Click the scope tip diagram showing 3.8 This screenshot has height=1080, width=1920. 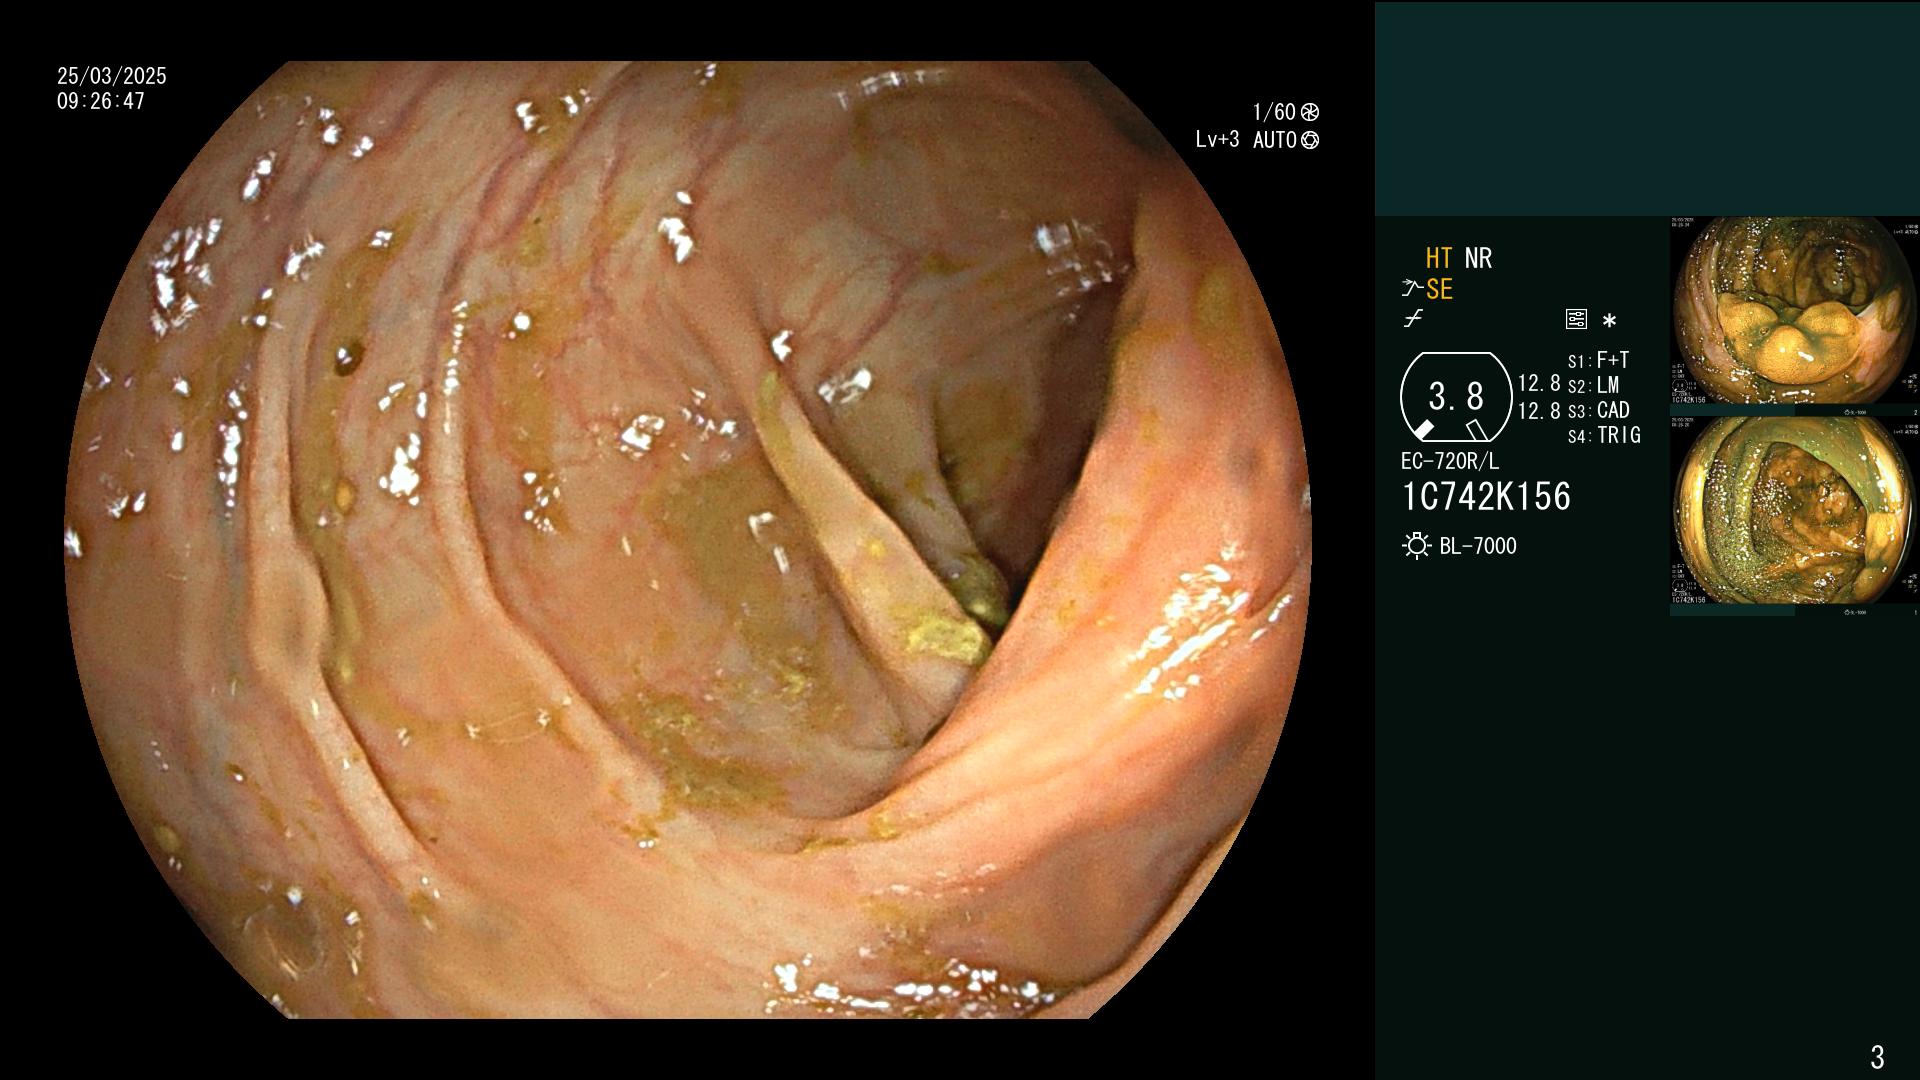1456,397
